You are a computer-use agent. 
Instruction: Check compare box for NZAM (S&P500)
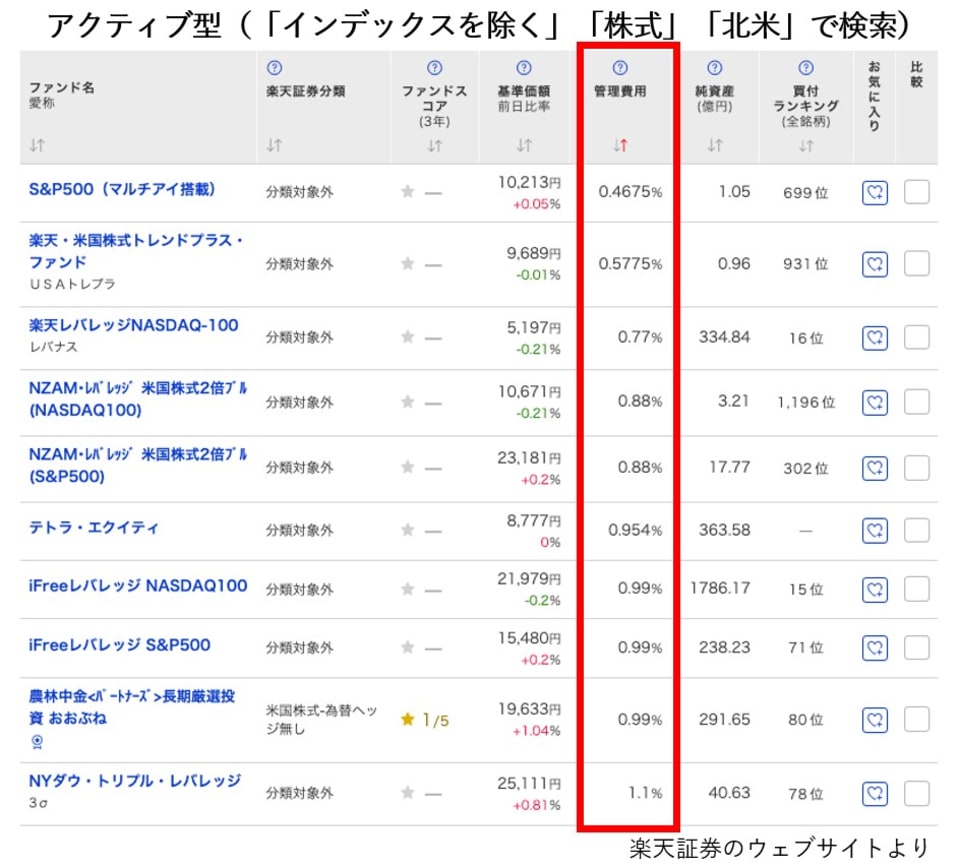tap(917, 468)
